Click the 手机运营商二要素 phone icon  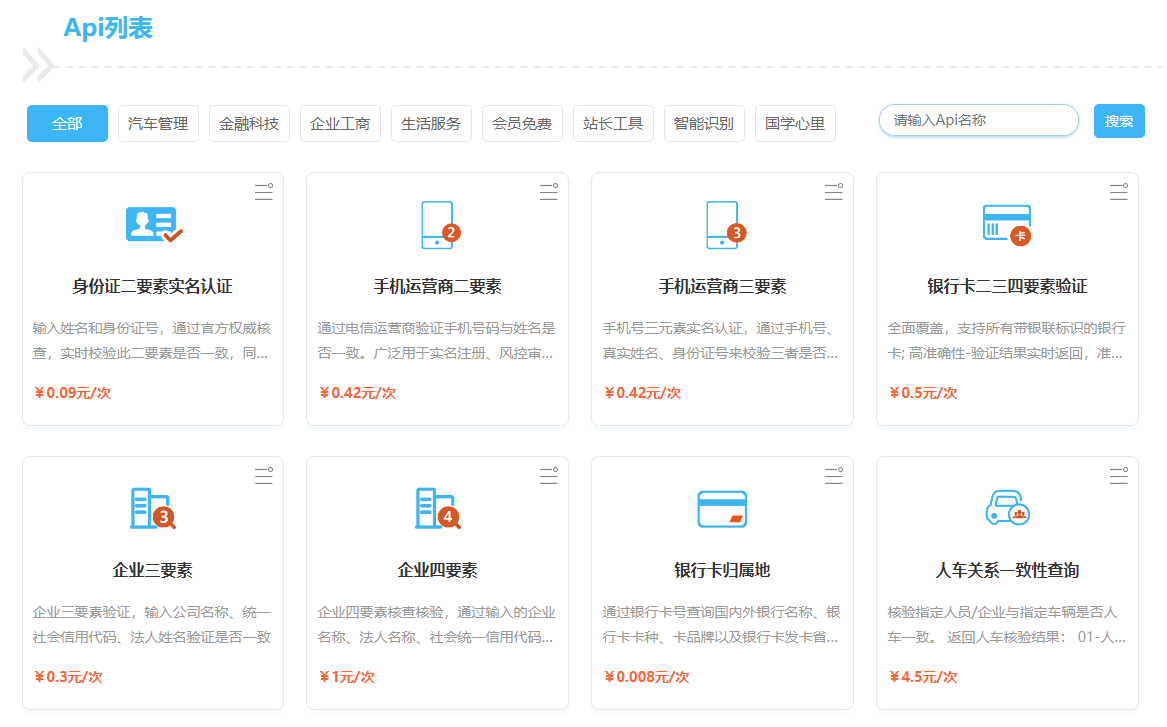(438, 225)
